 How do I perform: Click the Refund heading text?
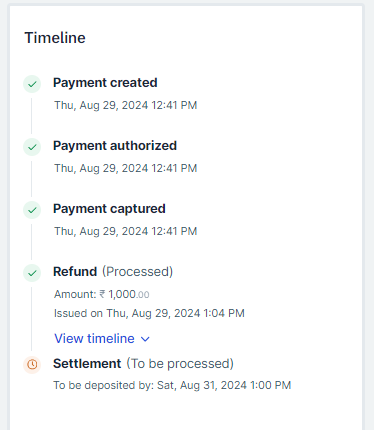pyautogui.click(x=75, y=272)
